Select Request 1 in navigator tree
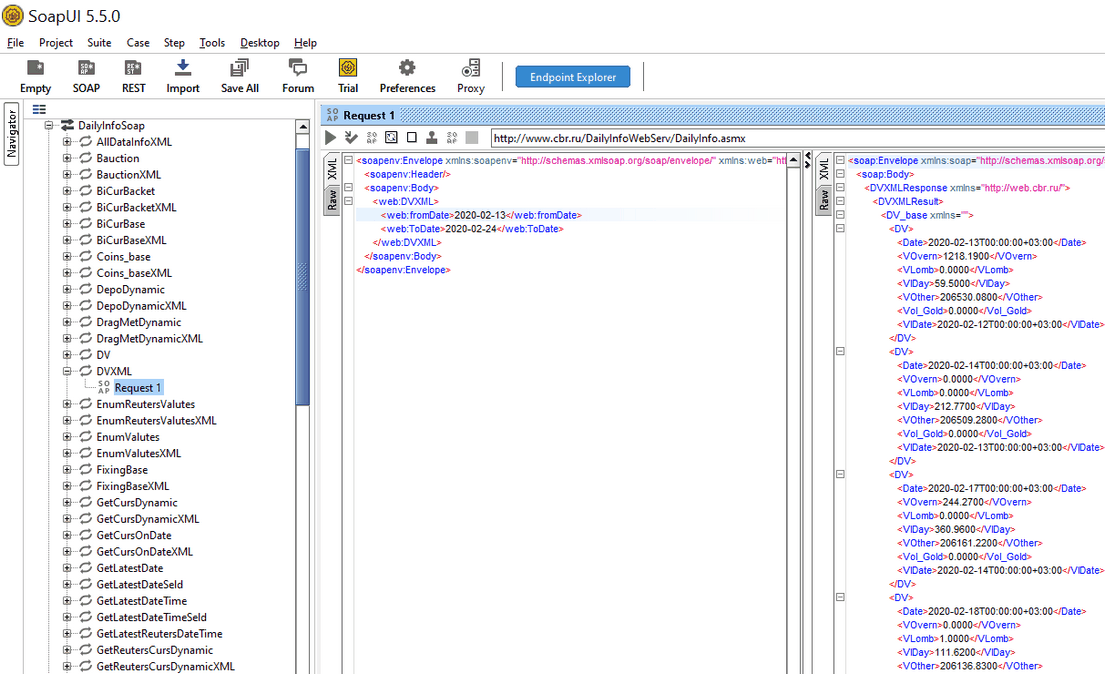The height and width of the screenshot is (674, 1105). tap(137, 388)
